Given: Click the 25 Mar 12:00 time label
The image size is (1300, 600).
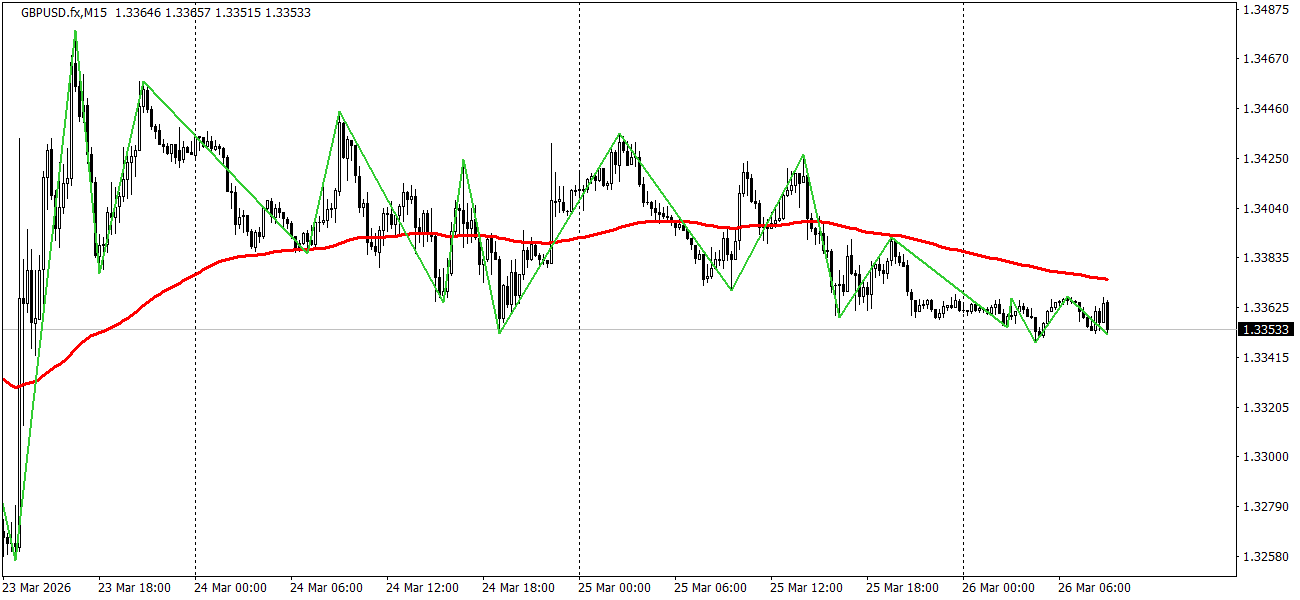Looking at the screenshot, I should click(806, 588).
